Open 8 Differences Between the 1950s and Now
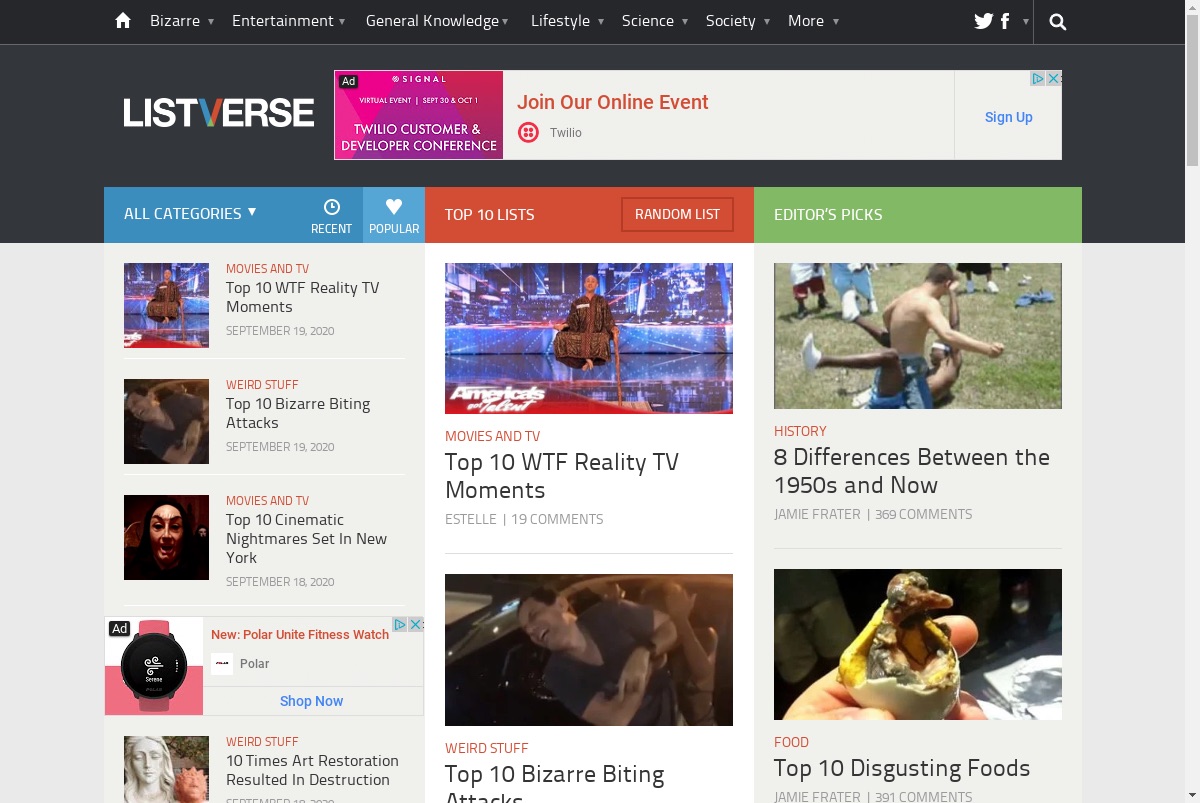 coord(912,471)
